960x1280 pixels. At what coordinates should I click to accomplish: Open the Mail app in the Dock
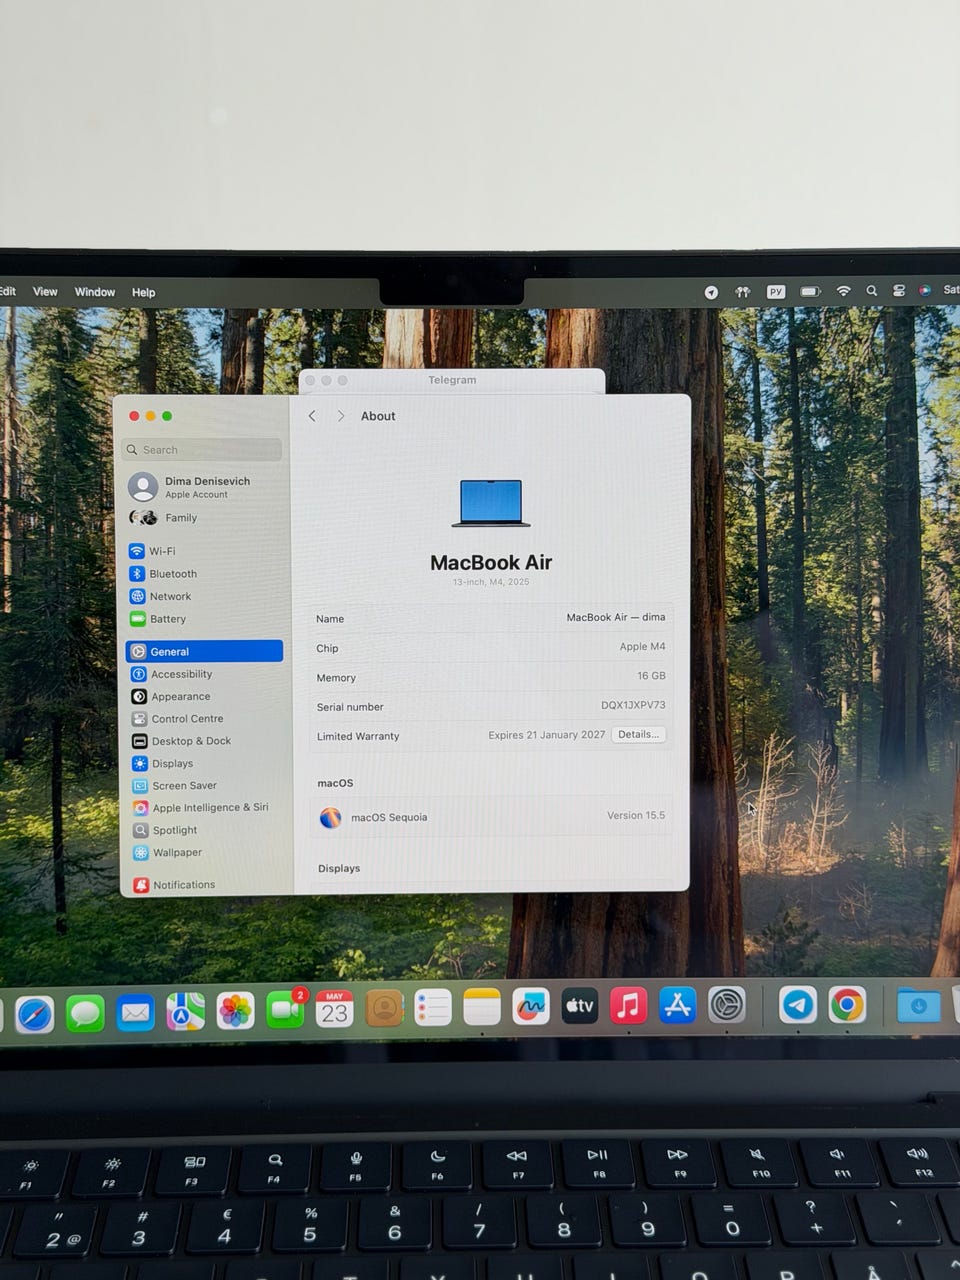[135, 1013]
